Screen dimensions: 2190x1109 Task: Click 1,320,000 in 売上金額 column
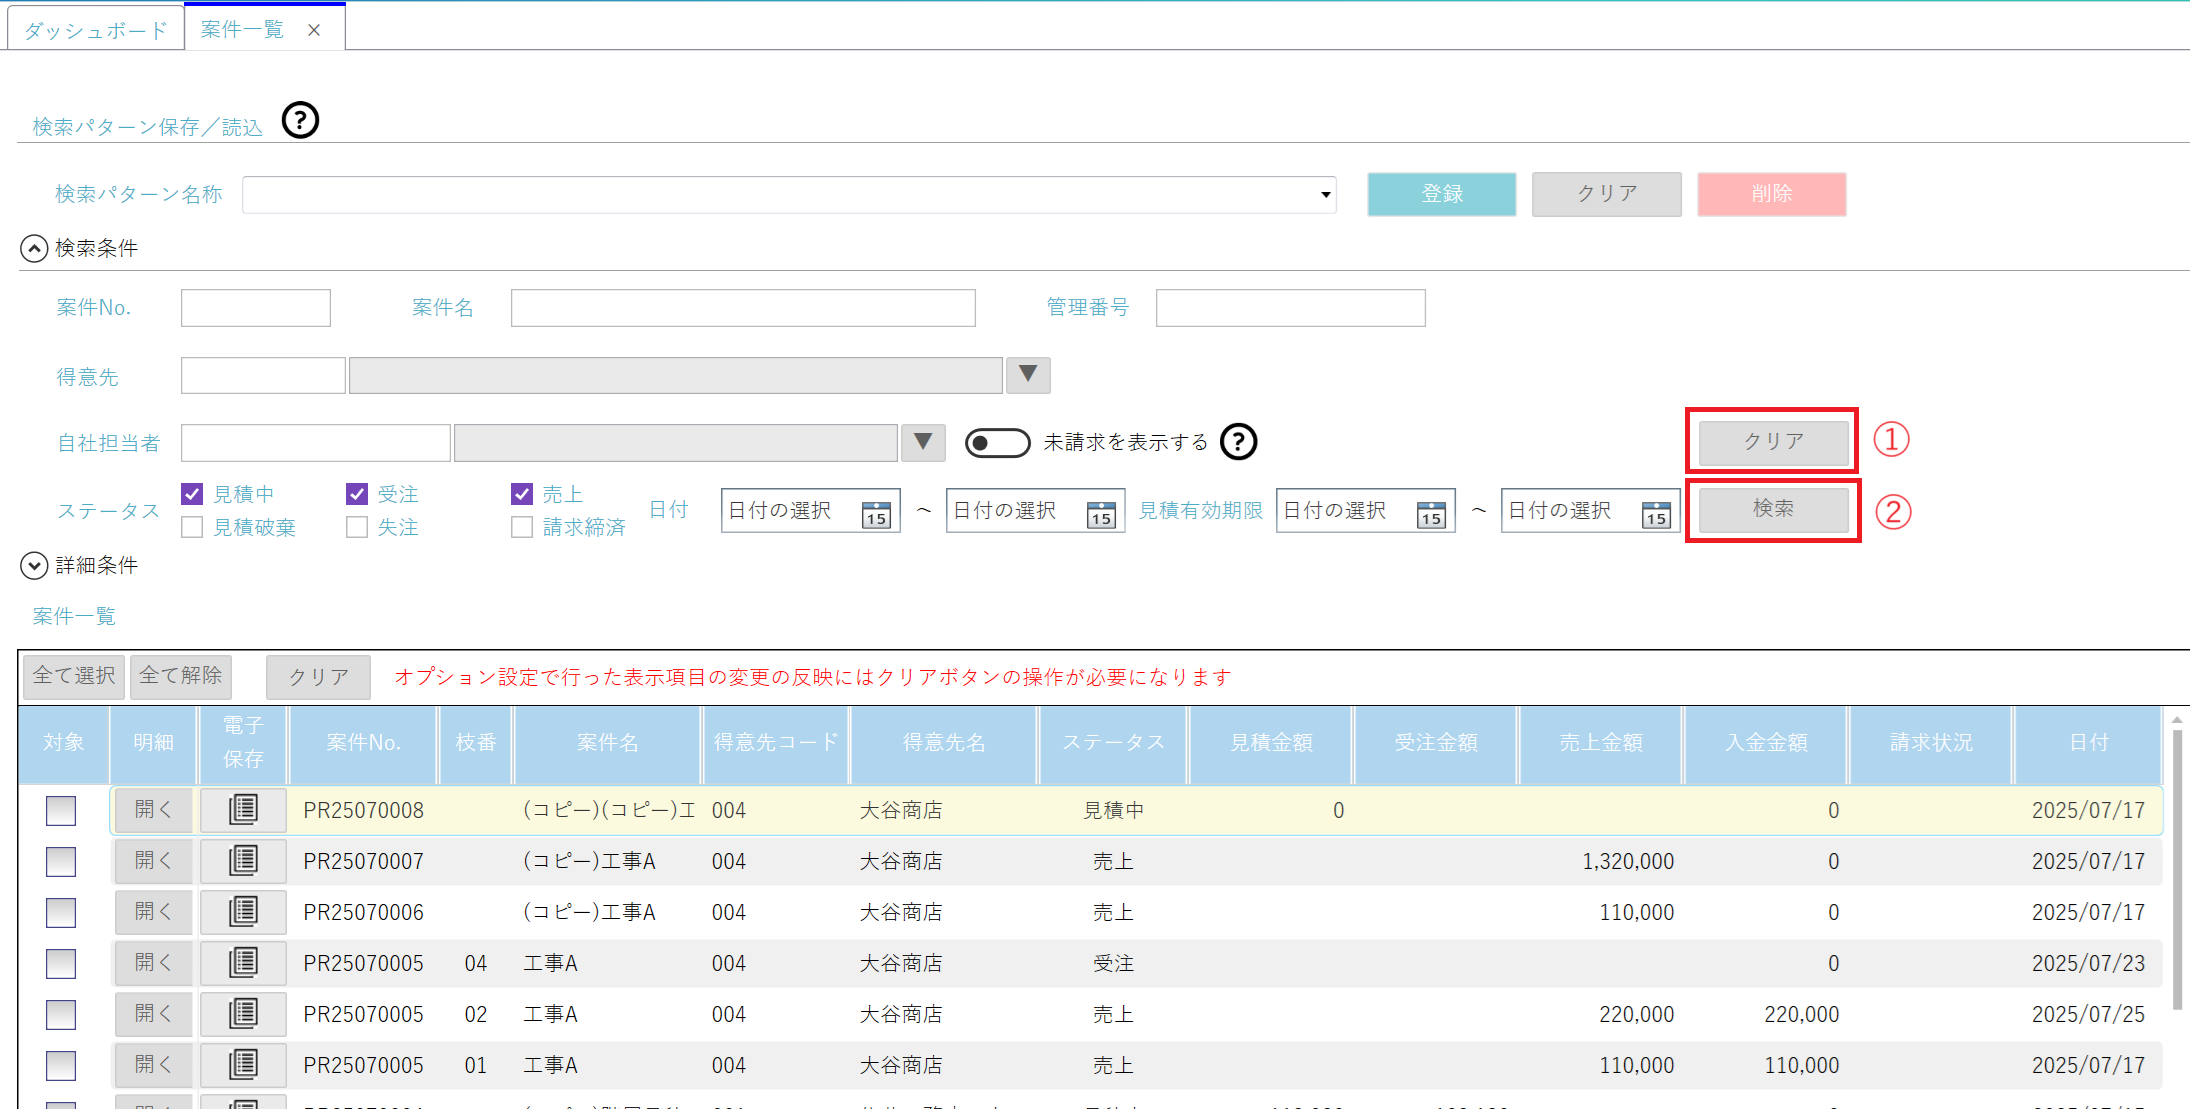(1627, 861)
